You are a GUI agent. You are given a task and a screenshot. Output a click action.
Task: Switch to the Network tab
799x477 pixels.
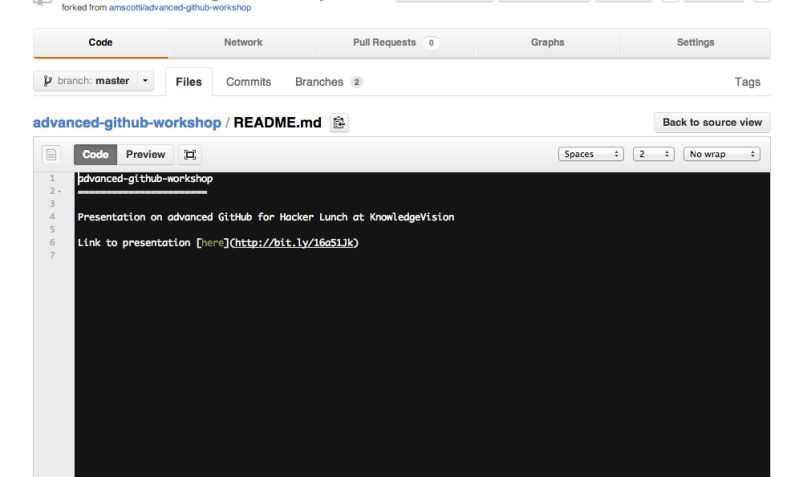pyautogui.click(x=243, y=43)
